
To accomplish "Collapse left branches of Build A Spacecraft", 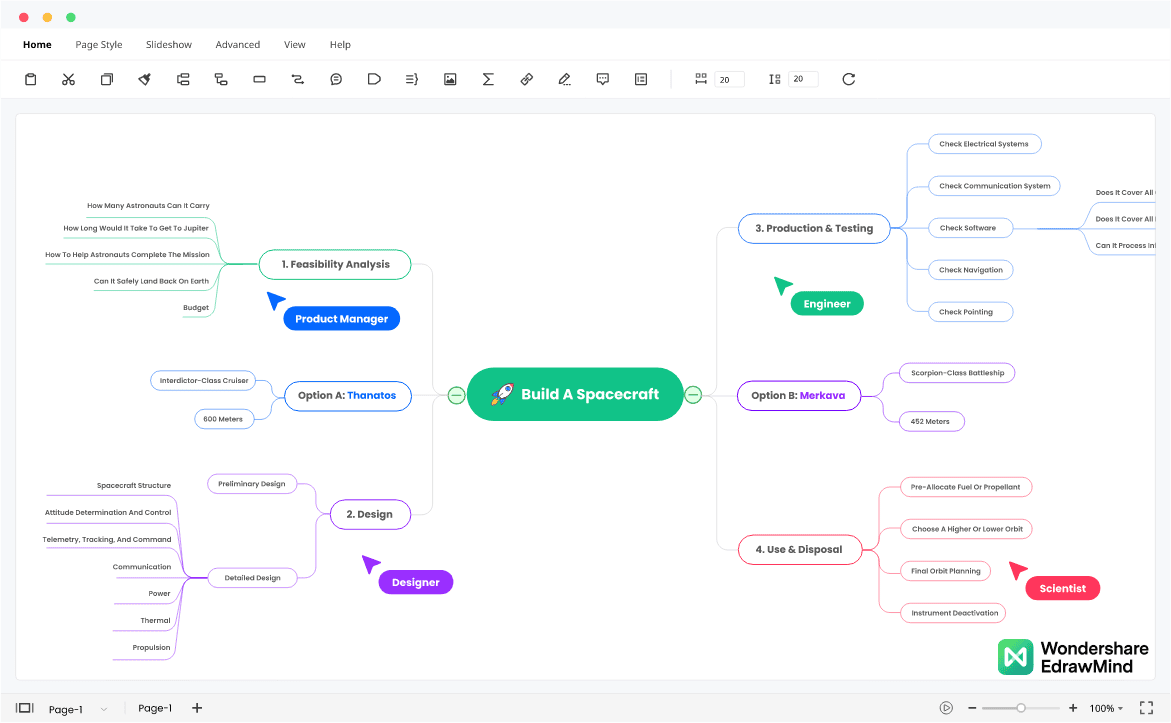I will tap(456, 395).
